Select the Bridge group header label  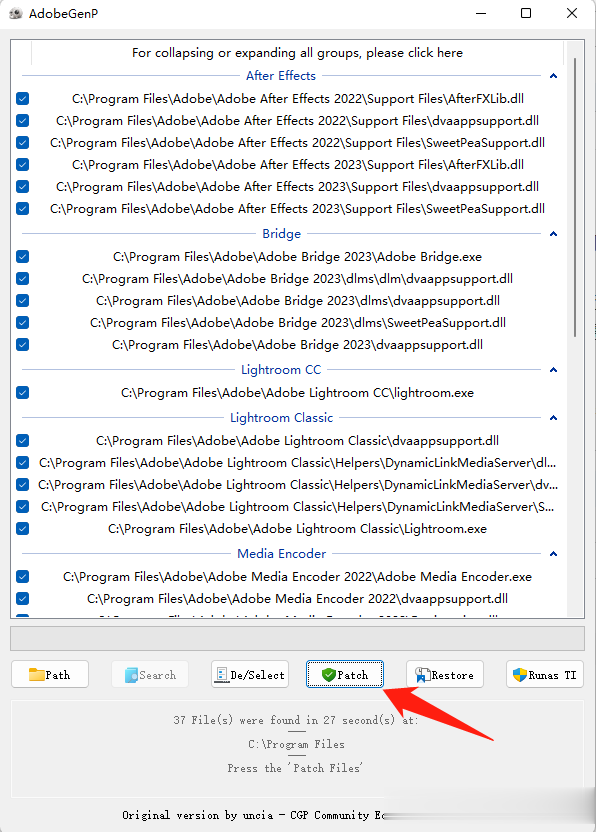tap(281, 234)
